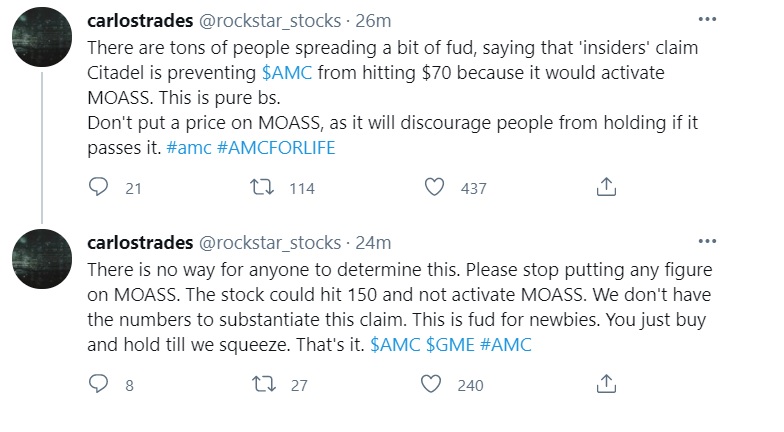Open the $AMC cashtag in second tweet
This screenshot has width=784, height=432.
[394, 344]
